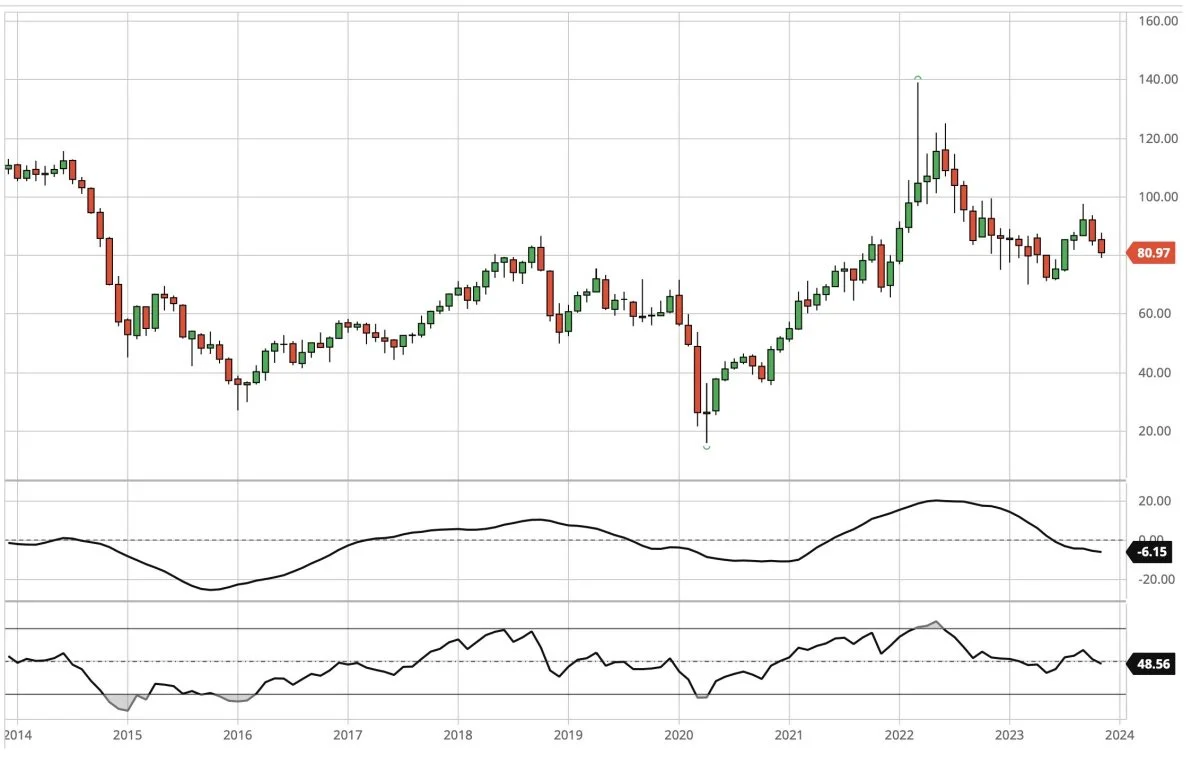
Task: Click the 2020 time axis label
Action: (x=678, y=735)
